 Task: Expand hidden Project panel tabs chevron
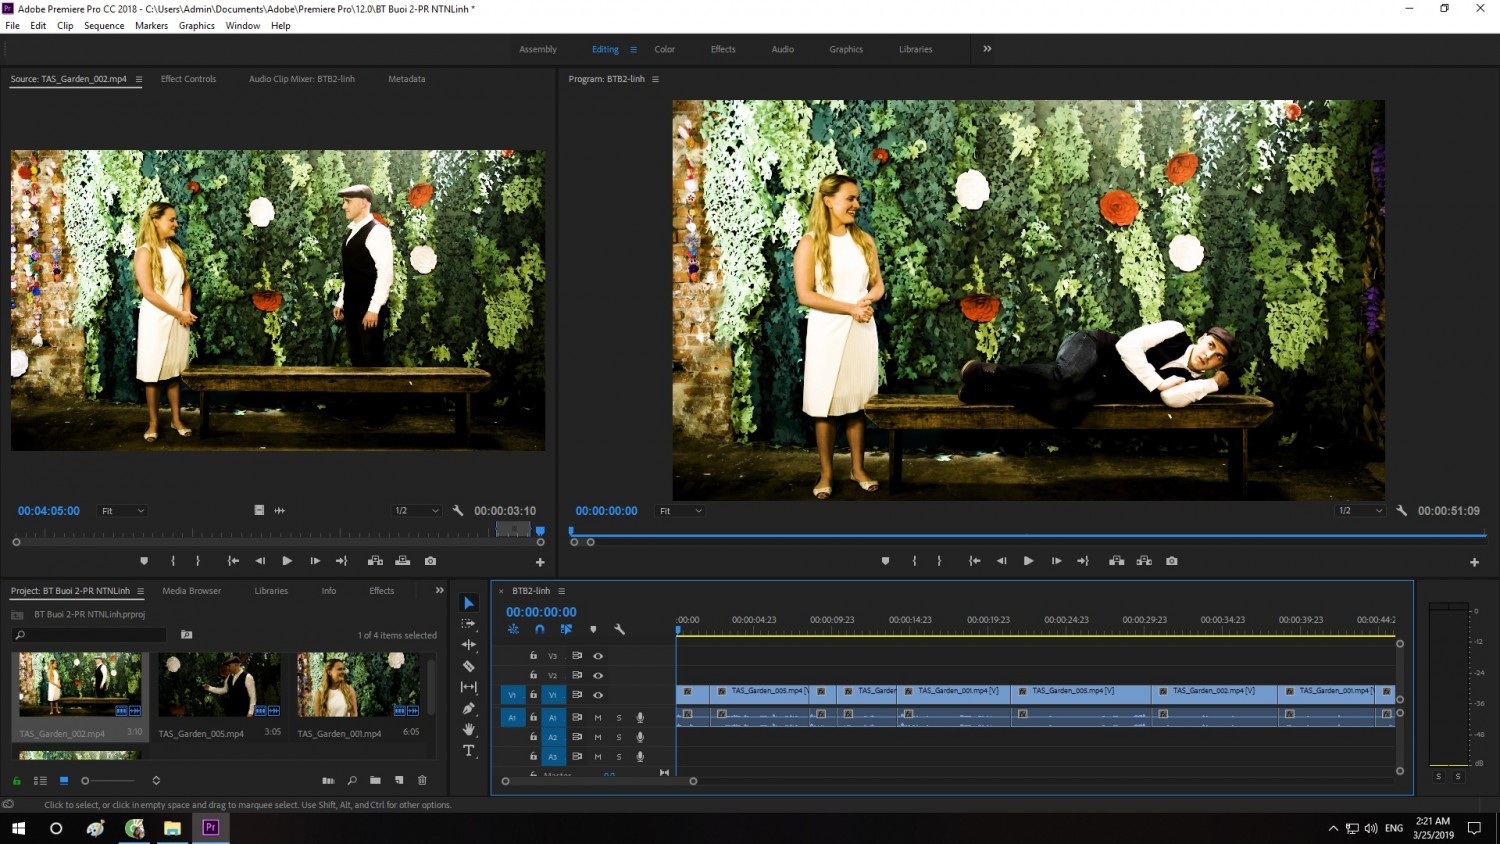click(439, 591)
